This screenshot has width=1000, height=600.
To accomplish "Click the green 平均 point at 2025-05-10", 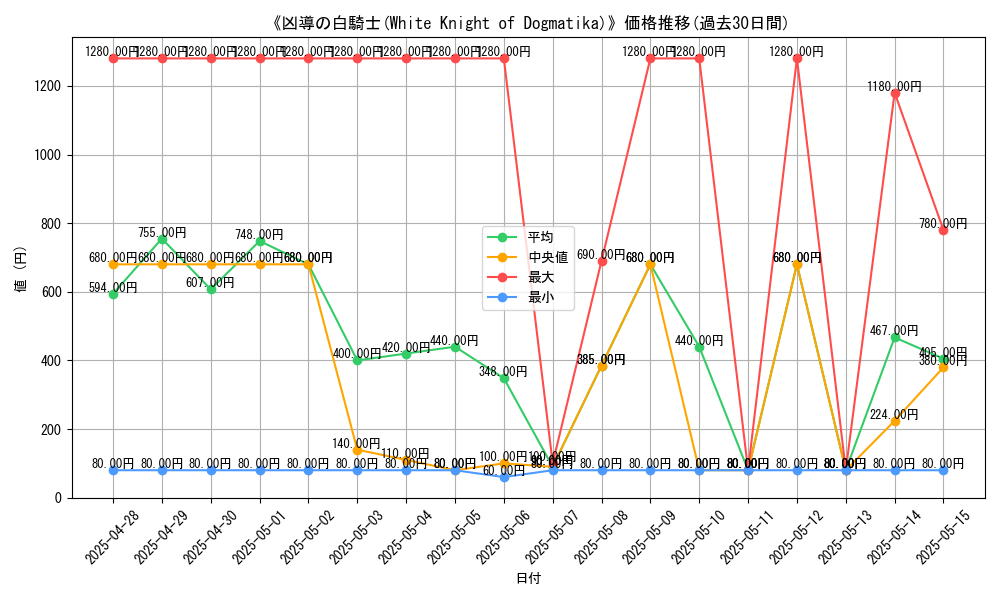I will point(700,347).
